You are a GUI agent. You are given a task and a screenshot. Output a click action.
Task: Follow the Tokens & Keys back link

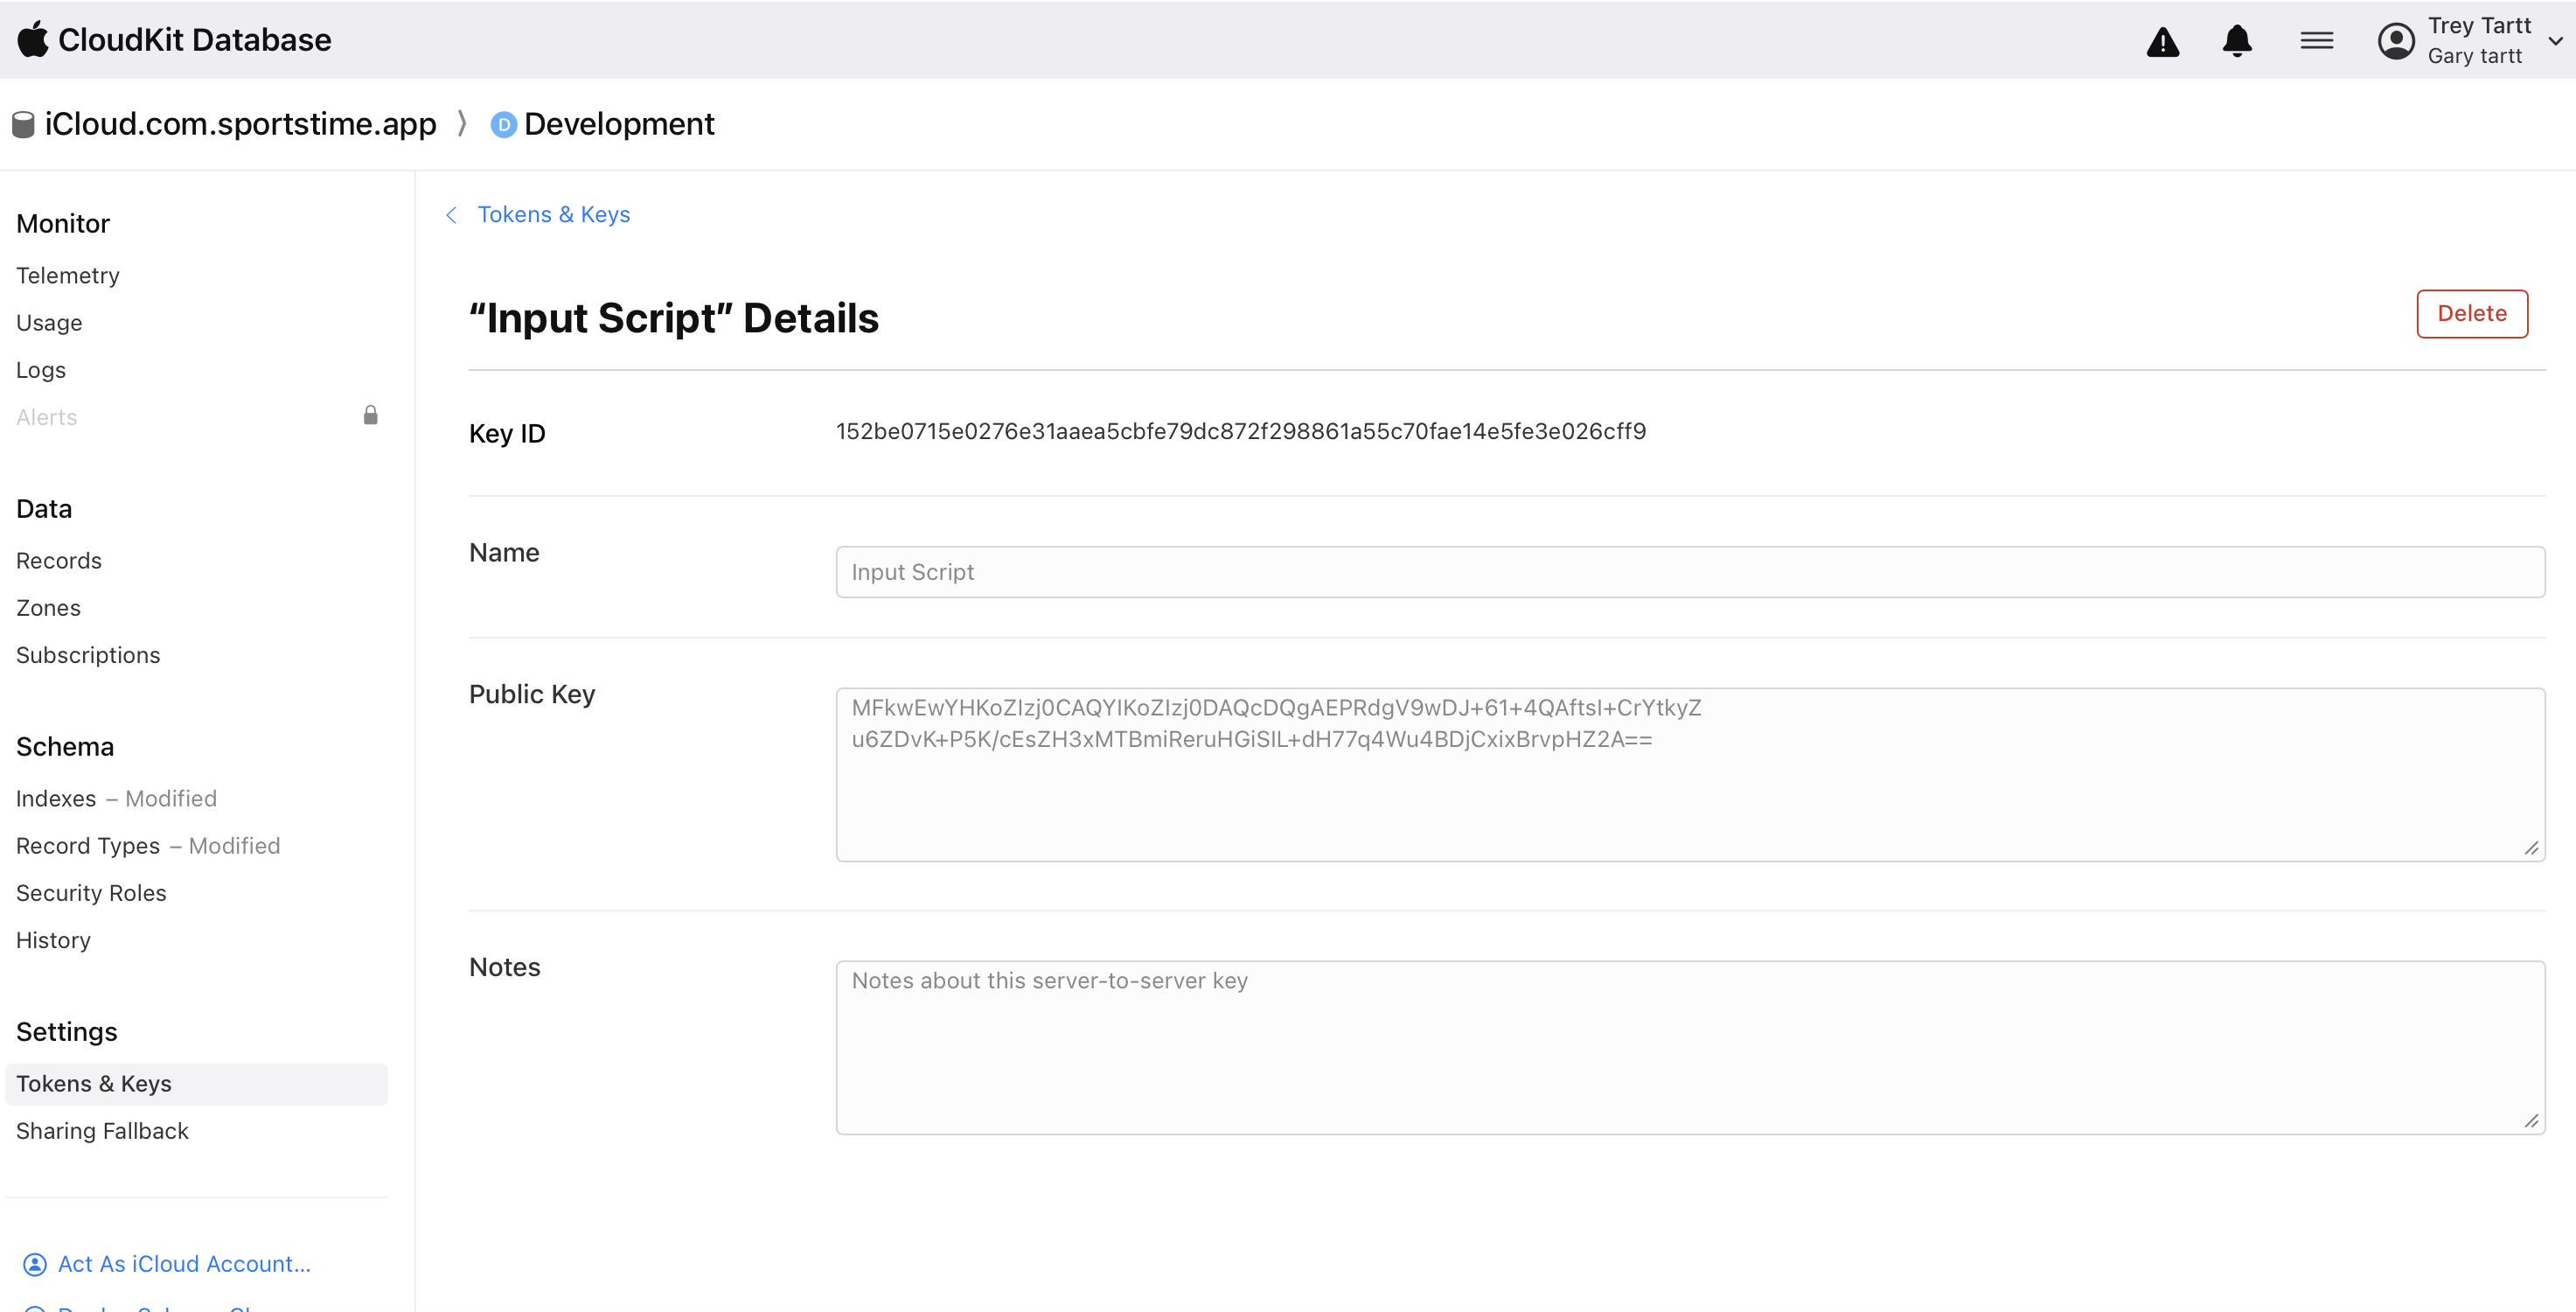[553, 215]
